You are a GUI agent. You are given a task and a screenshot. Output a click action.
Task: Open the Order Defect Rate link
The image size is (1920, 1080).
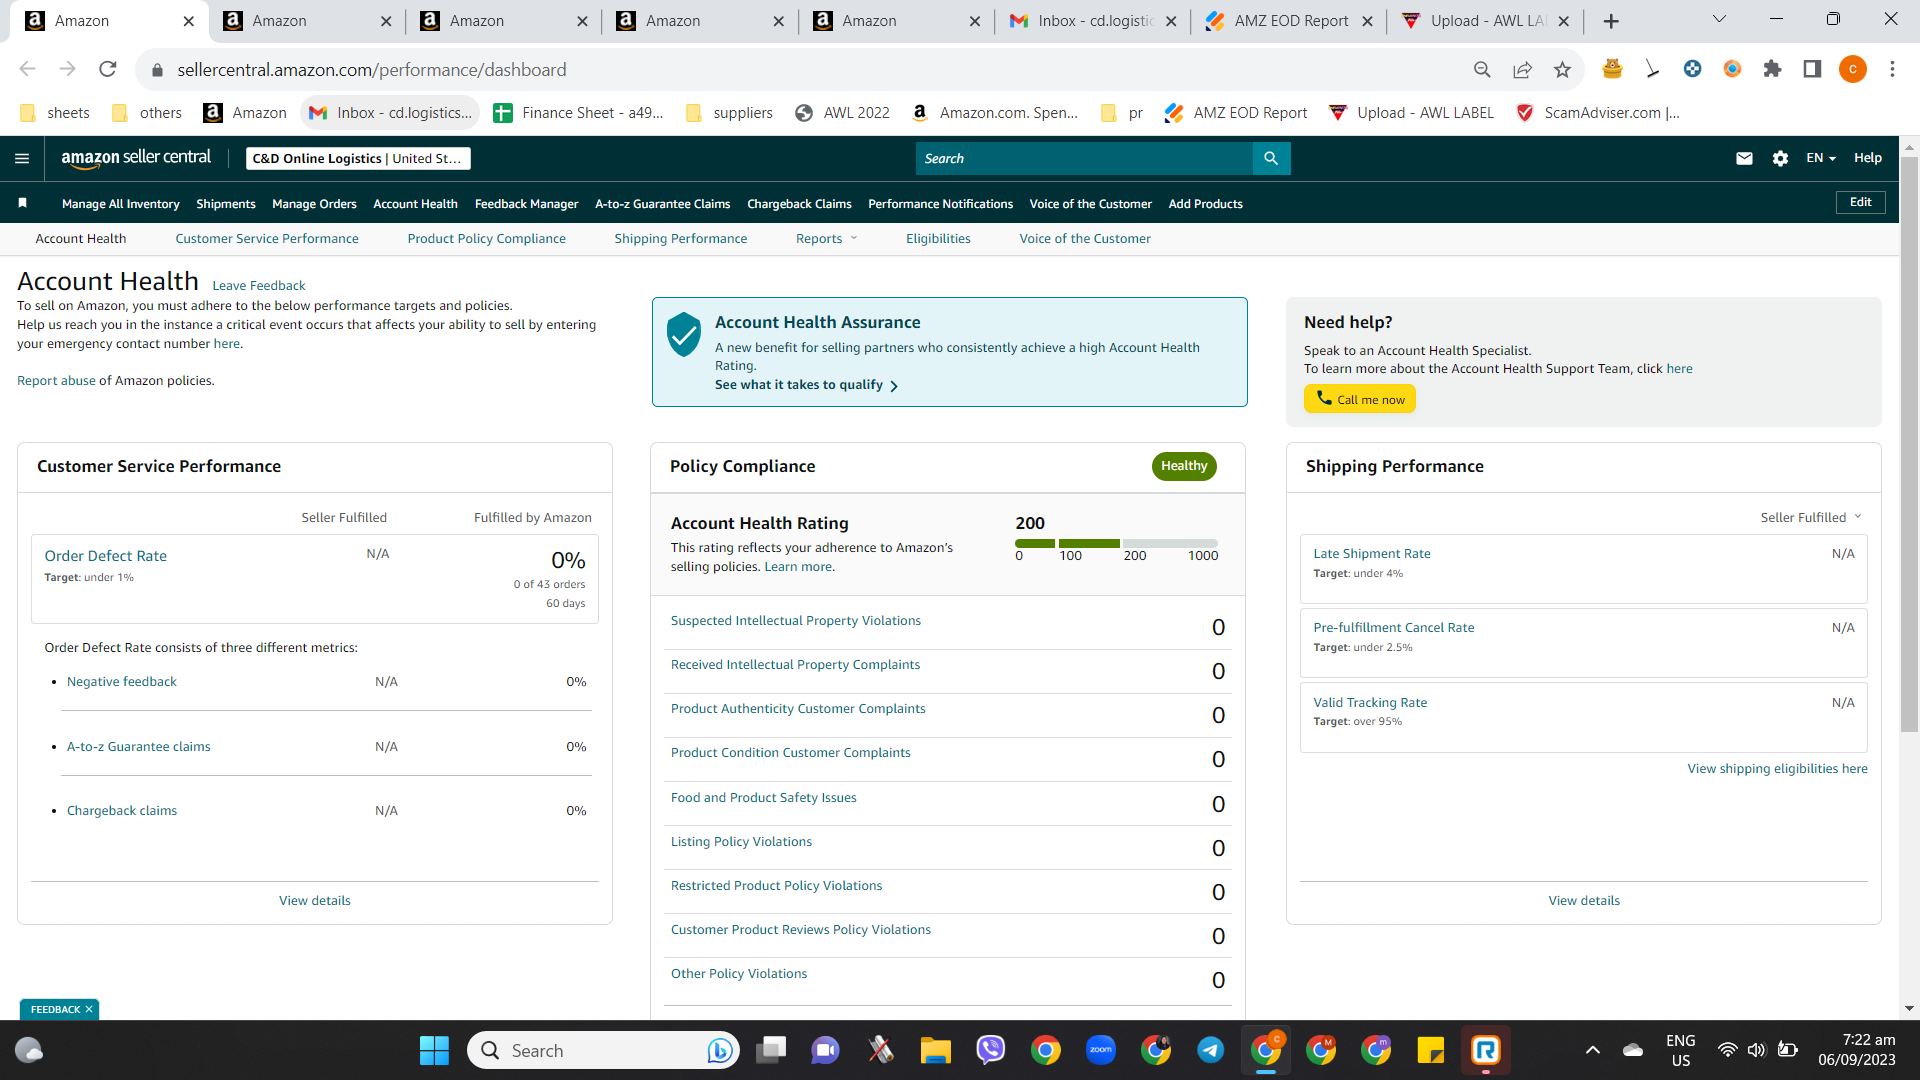pyautogui.click(x=105, y=556)
